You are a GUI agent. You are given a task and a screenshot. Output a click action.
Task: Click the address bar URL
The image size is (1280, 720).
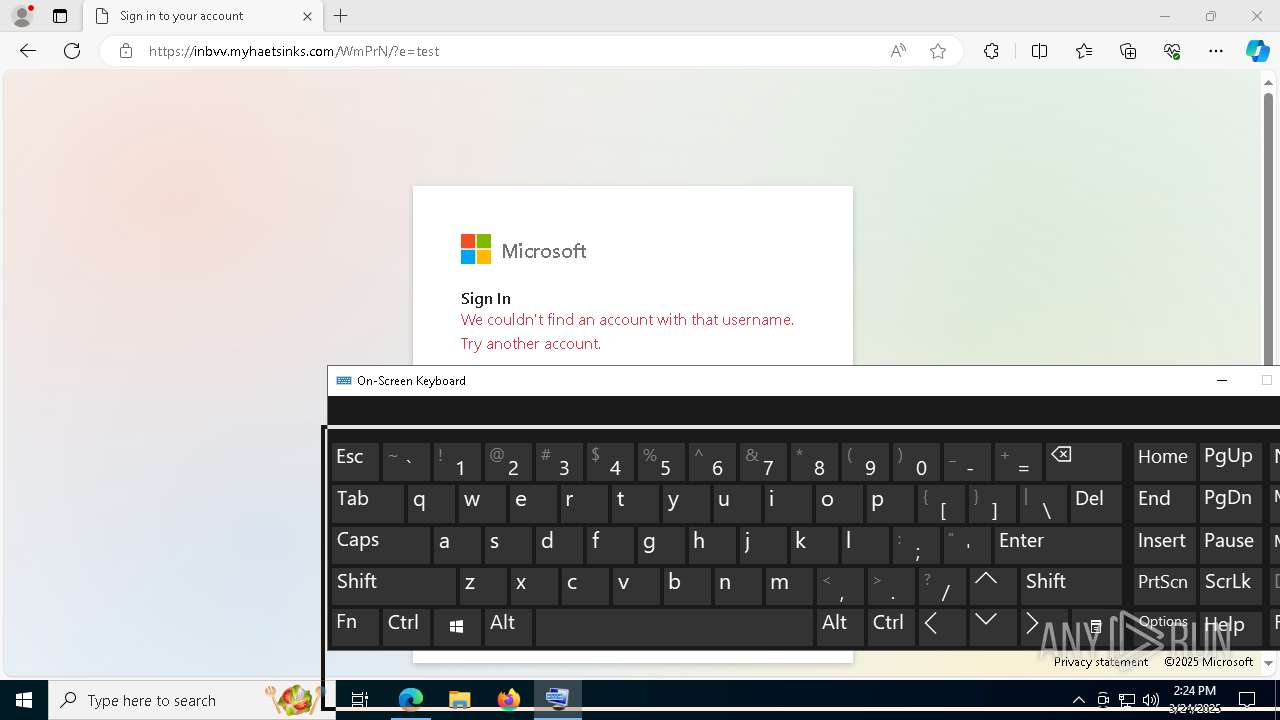click(x=294, y=51)
